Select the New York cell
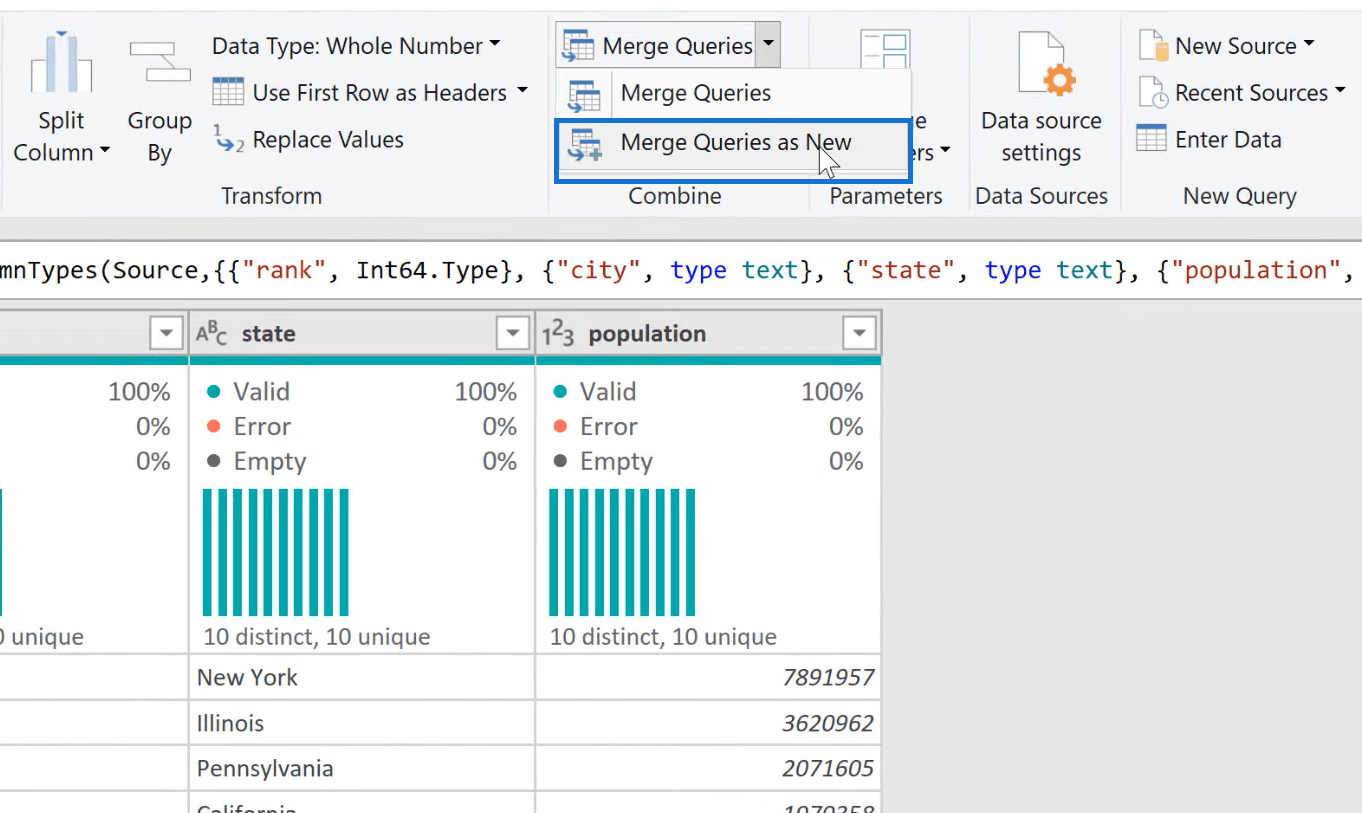This screenshot has width=1362, height=813. 361,677
